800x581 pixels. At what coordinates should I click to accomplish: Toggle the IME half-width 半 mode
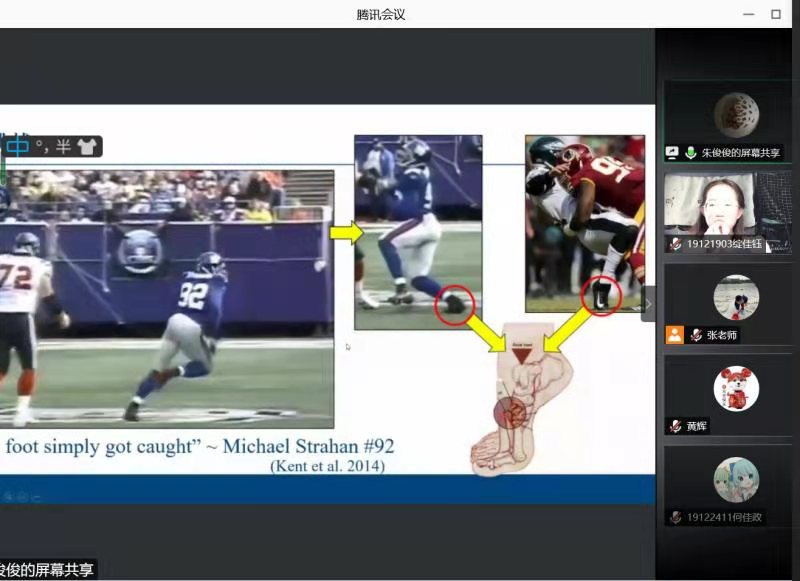point(63,146)
